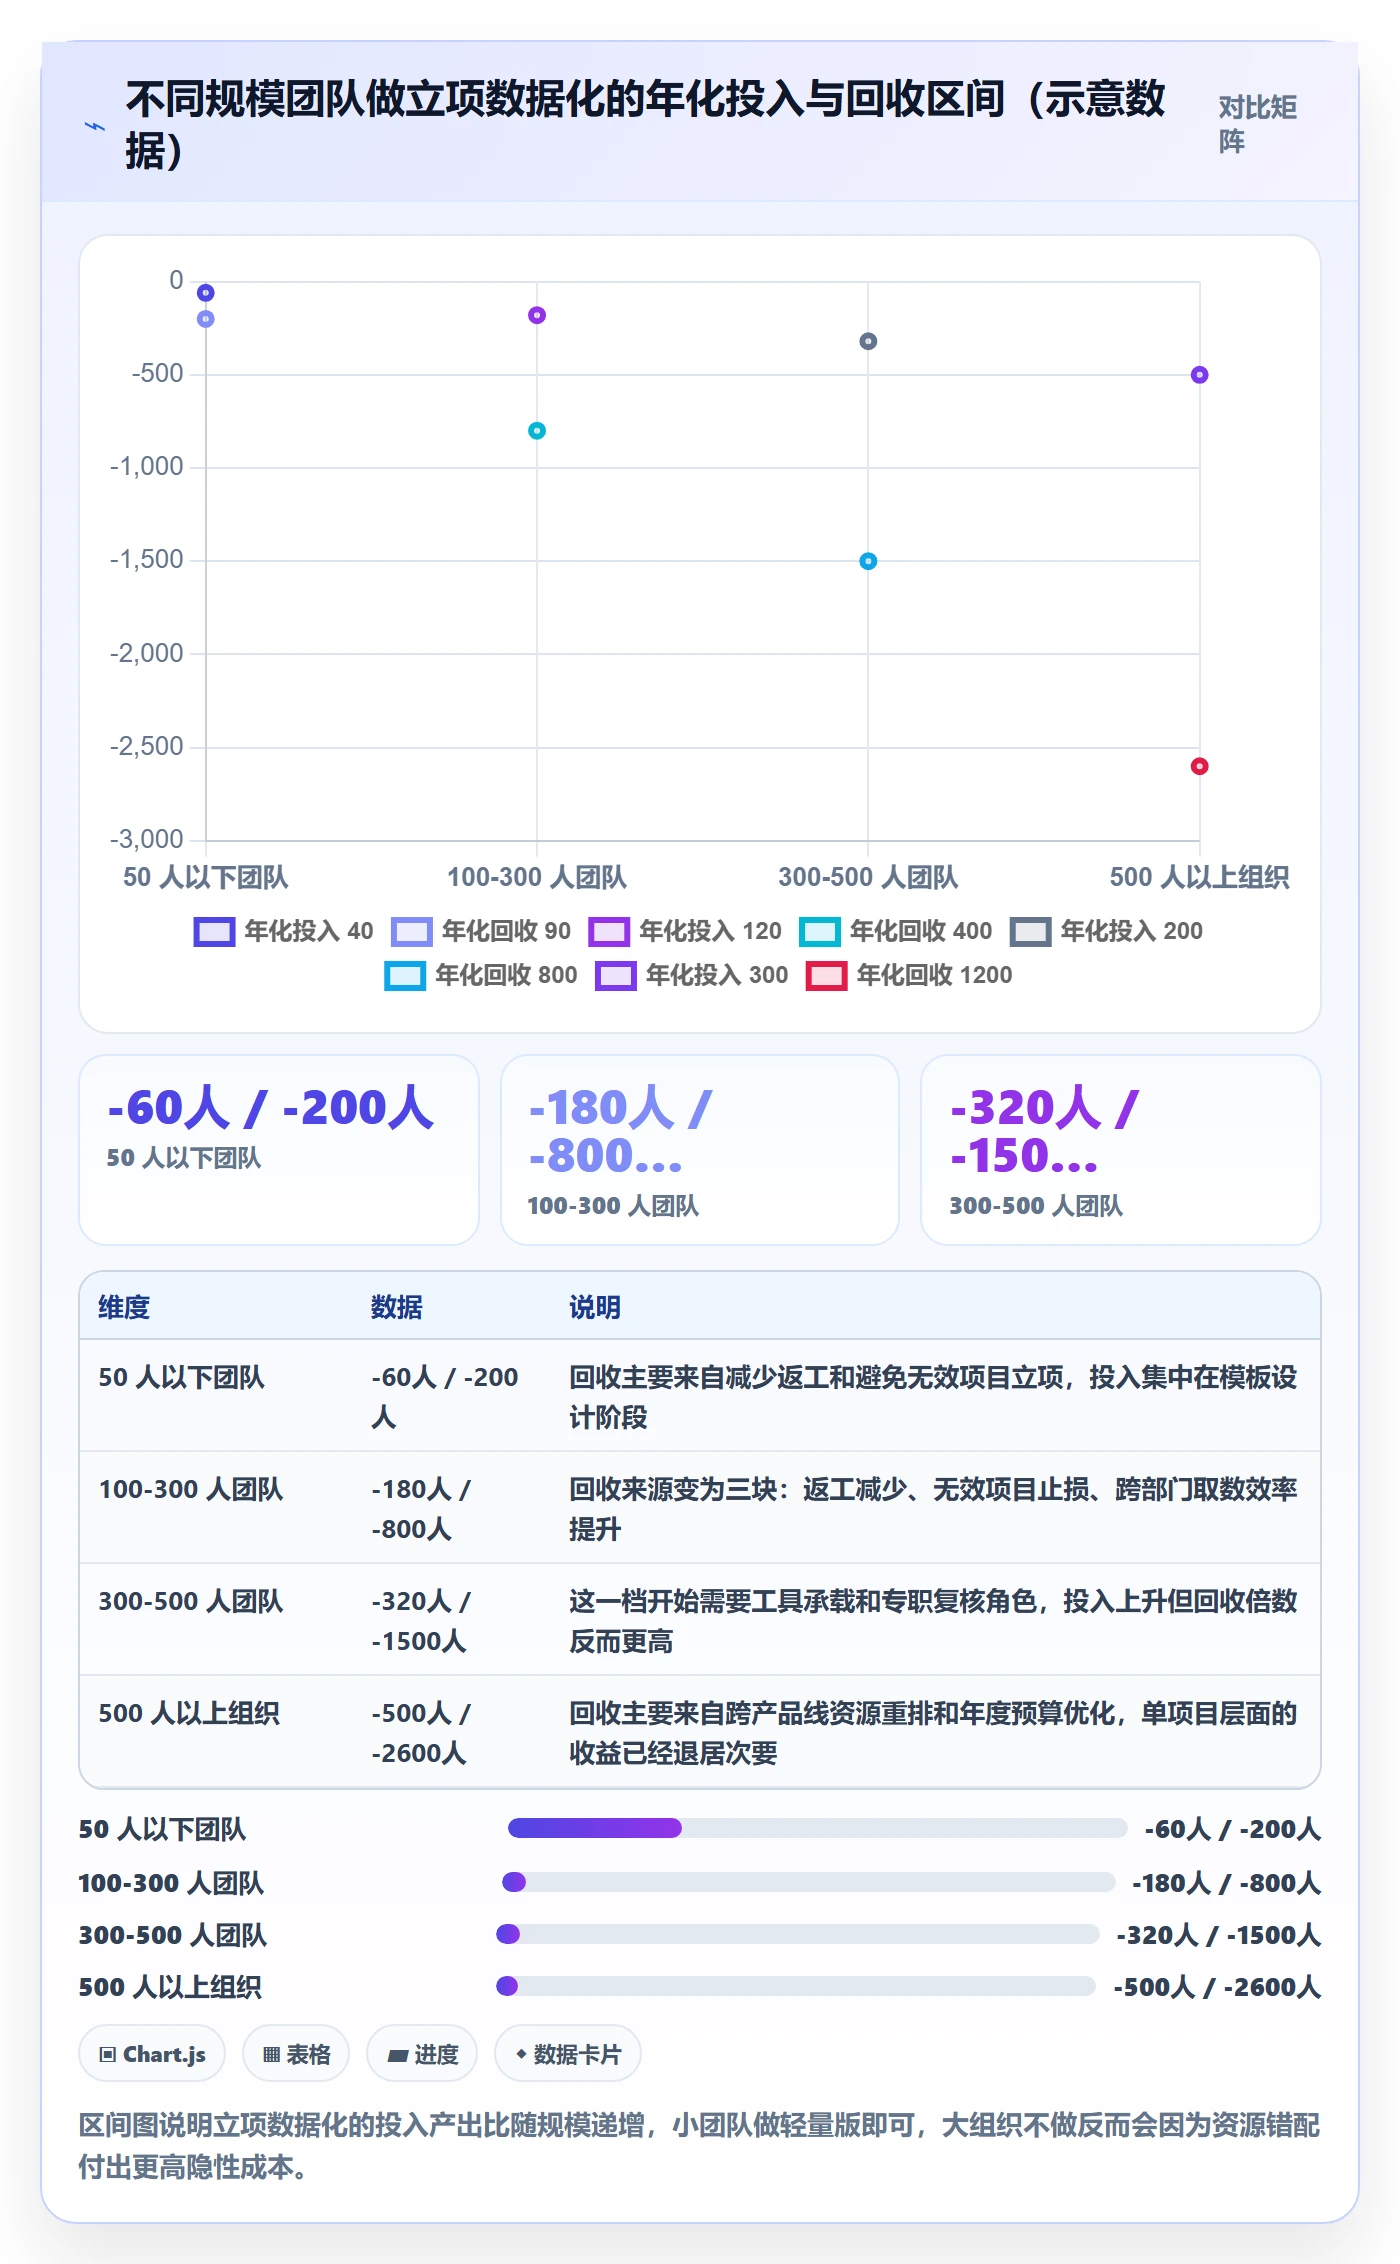Click the 说明 column header
1400x2264 pixels.
[x=595, y=1307]
